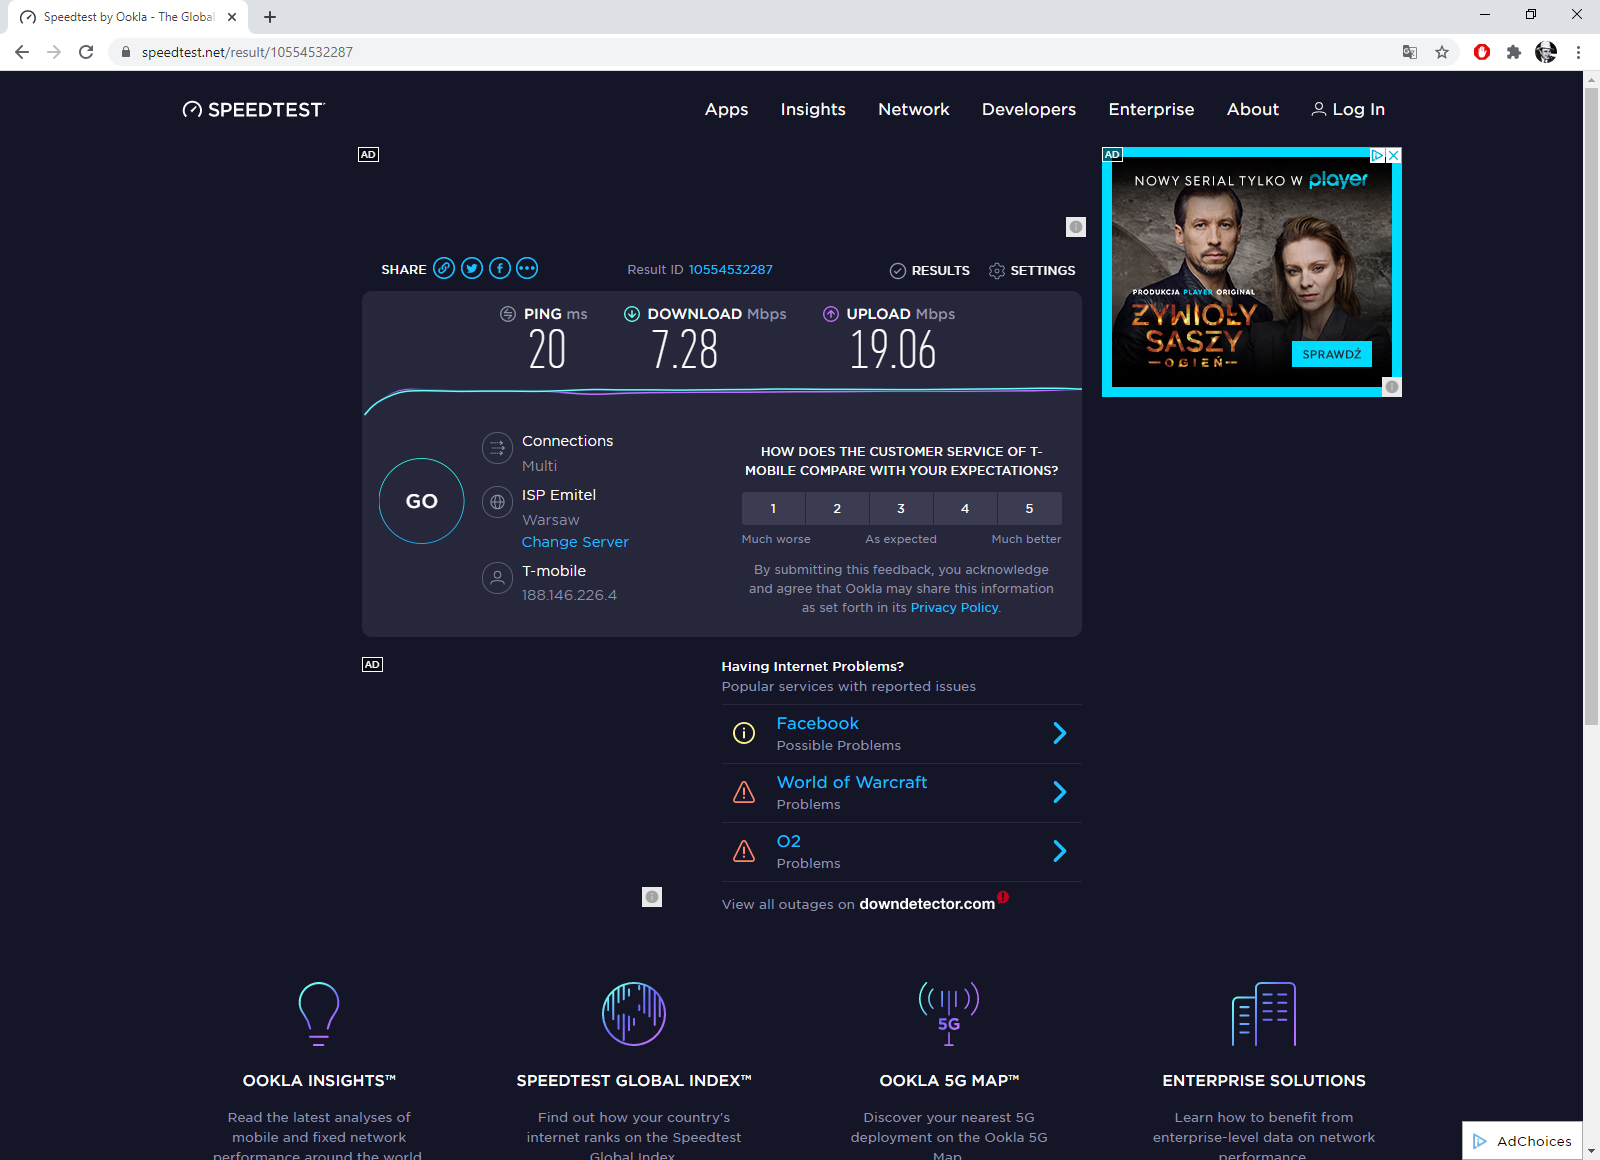Open the Developers menu
The image size is (1600, 1160).
(x=1029, y=110)
